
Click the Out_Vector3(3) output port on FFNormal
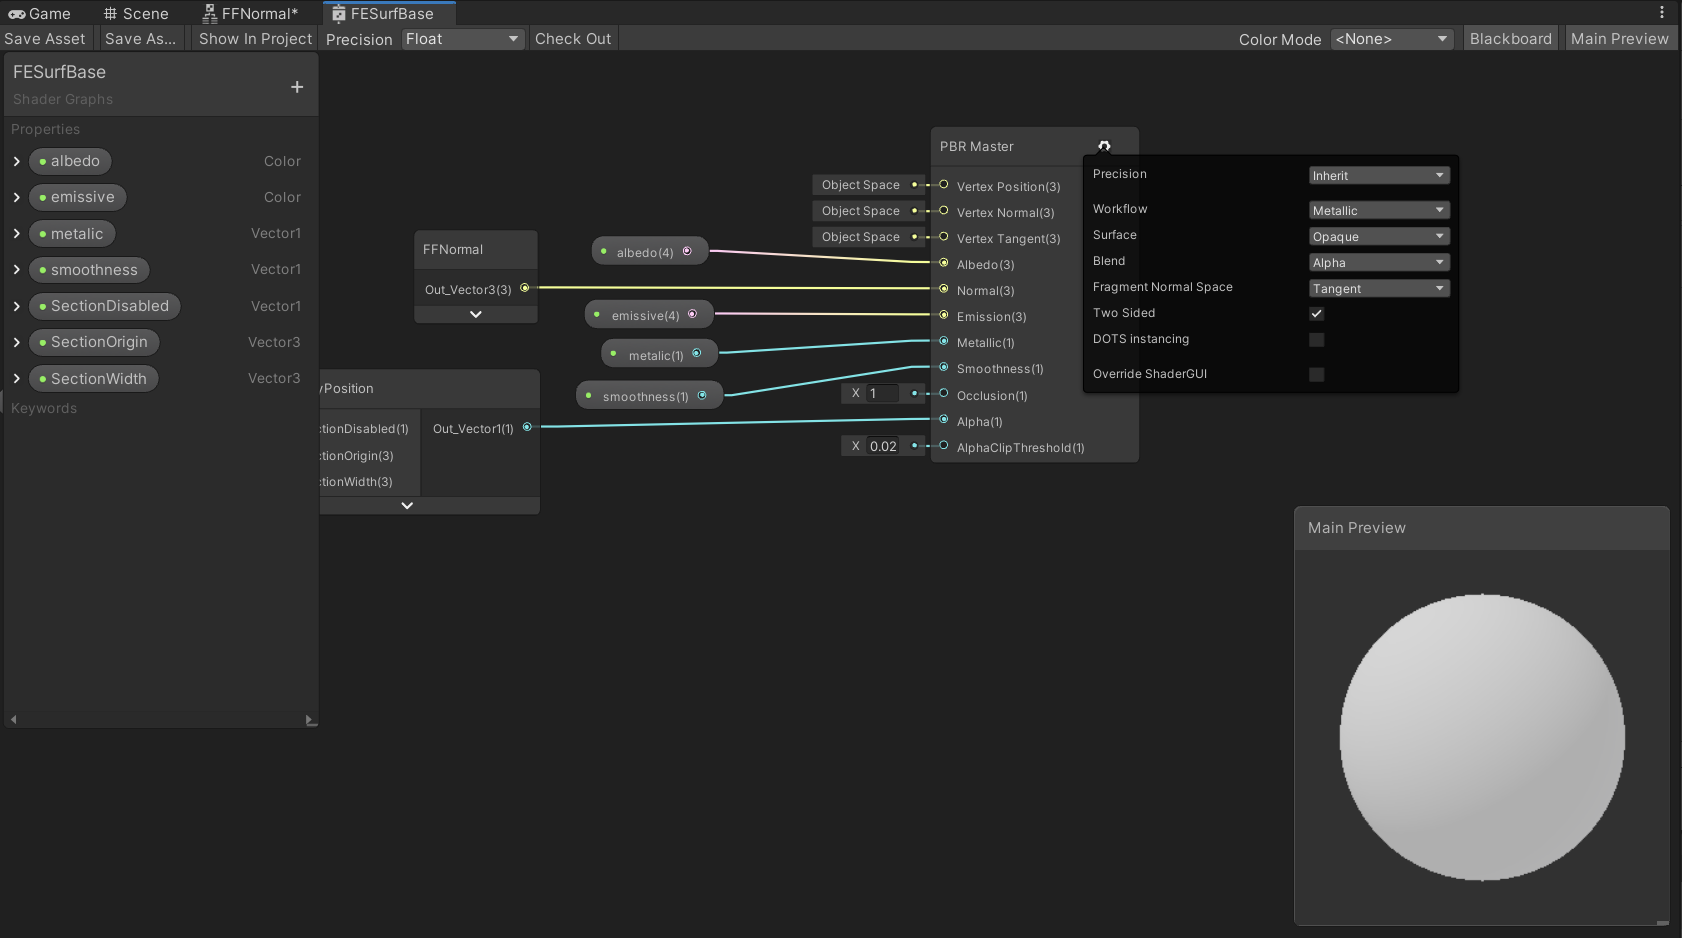[526, 289]
